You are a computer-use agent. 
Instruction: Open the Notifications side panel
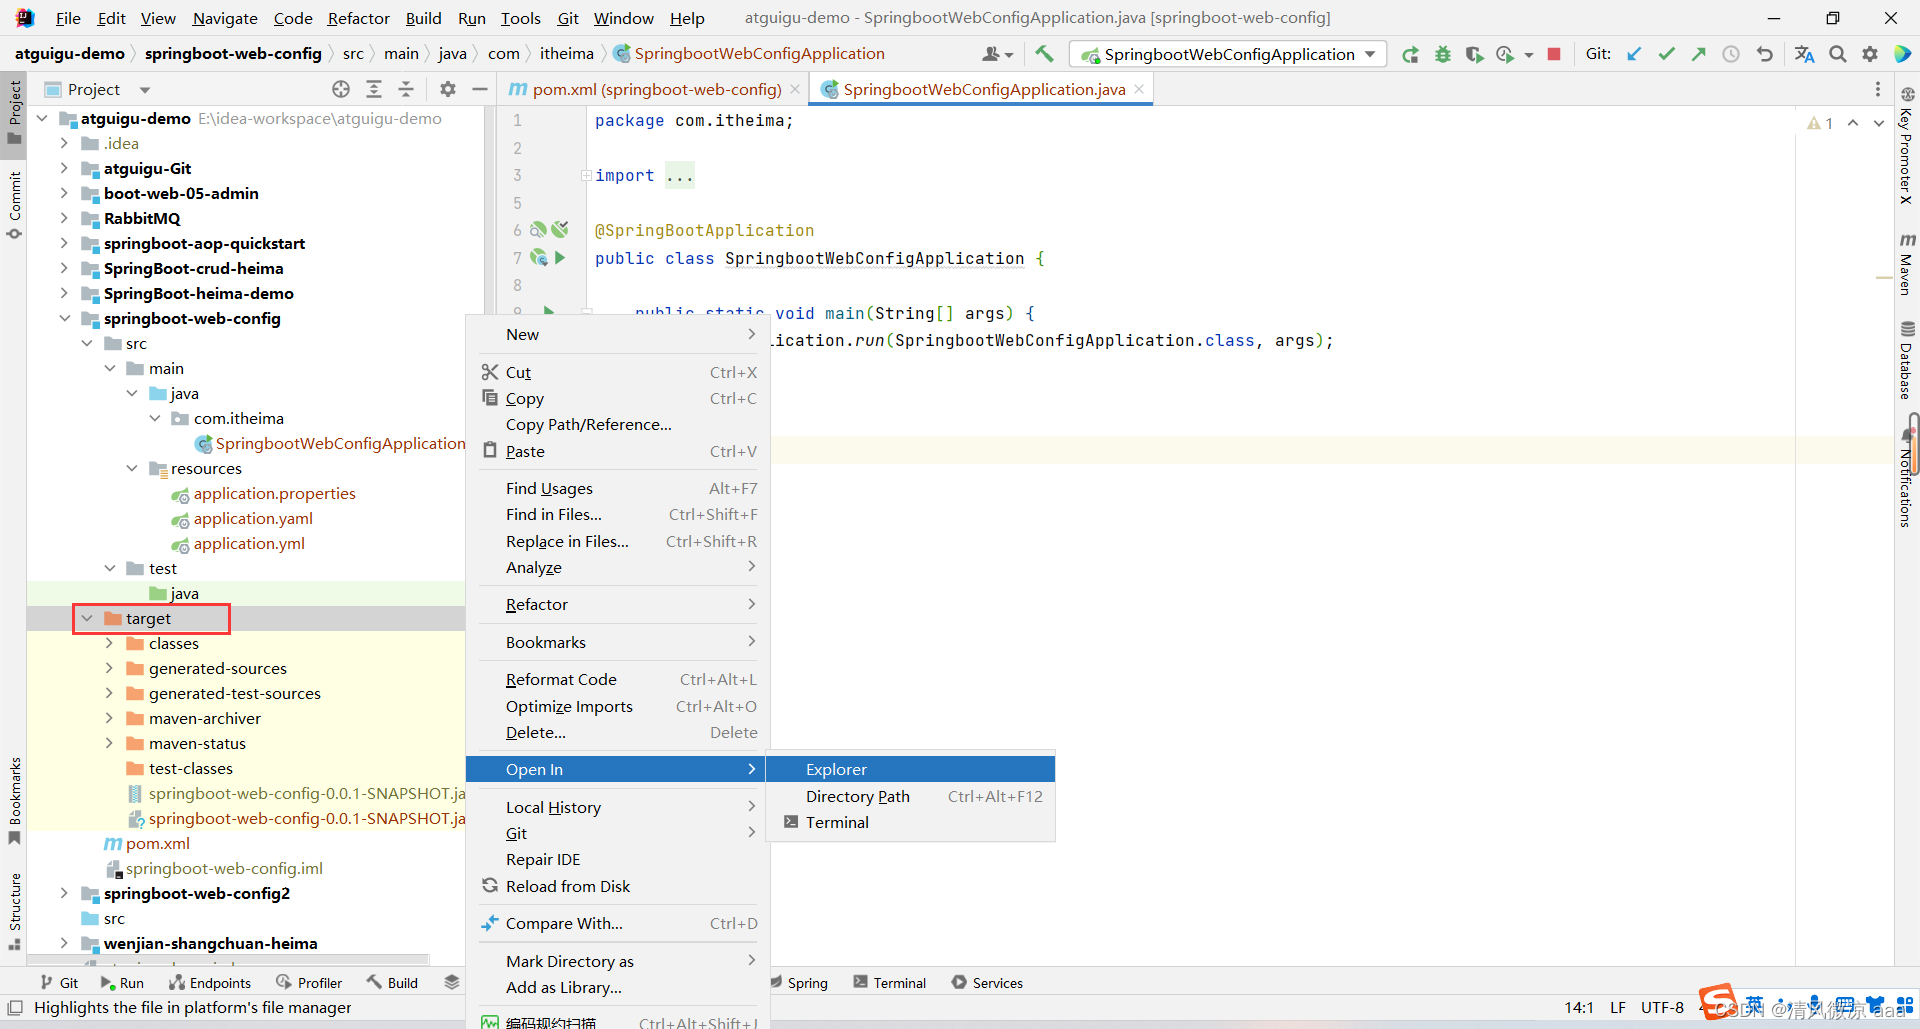[1907, 478]
